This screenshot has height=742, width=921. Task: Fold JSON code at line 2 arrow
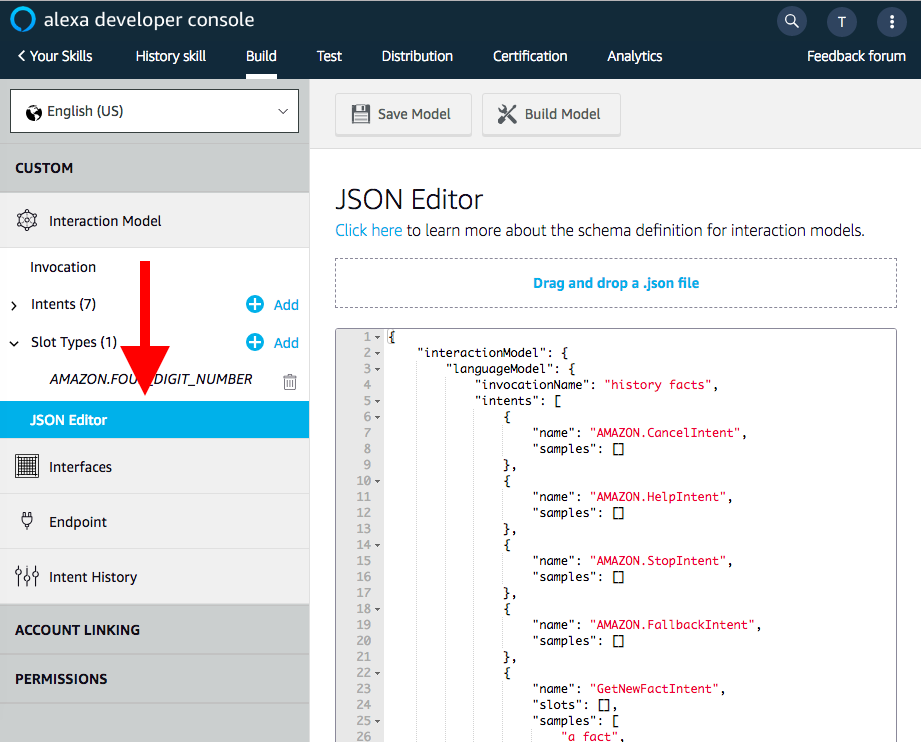(x=378, y=353)
